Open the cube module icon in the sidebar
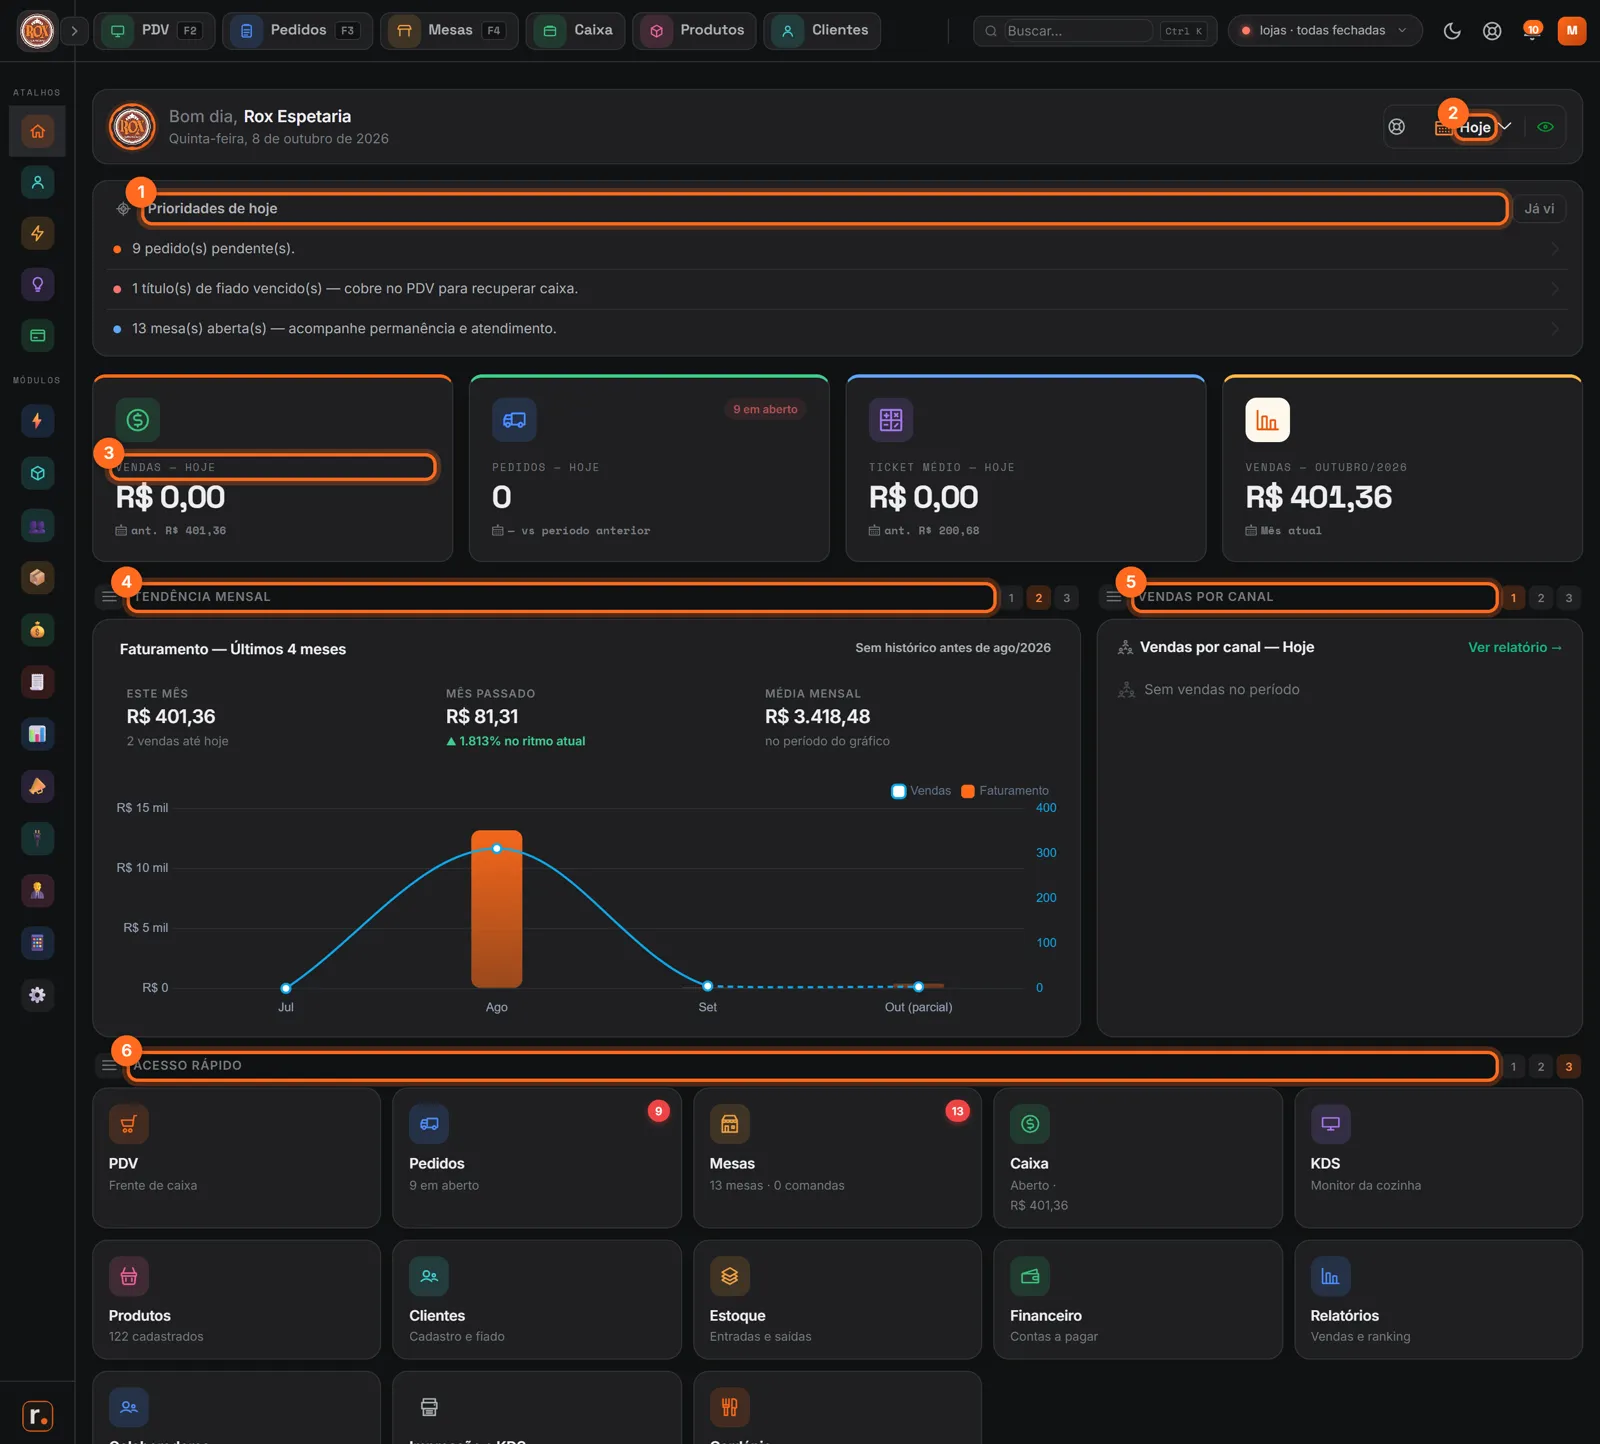 point(37,473)
